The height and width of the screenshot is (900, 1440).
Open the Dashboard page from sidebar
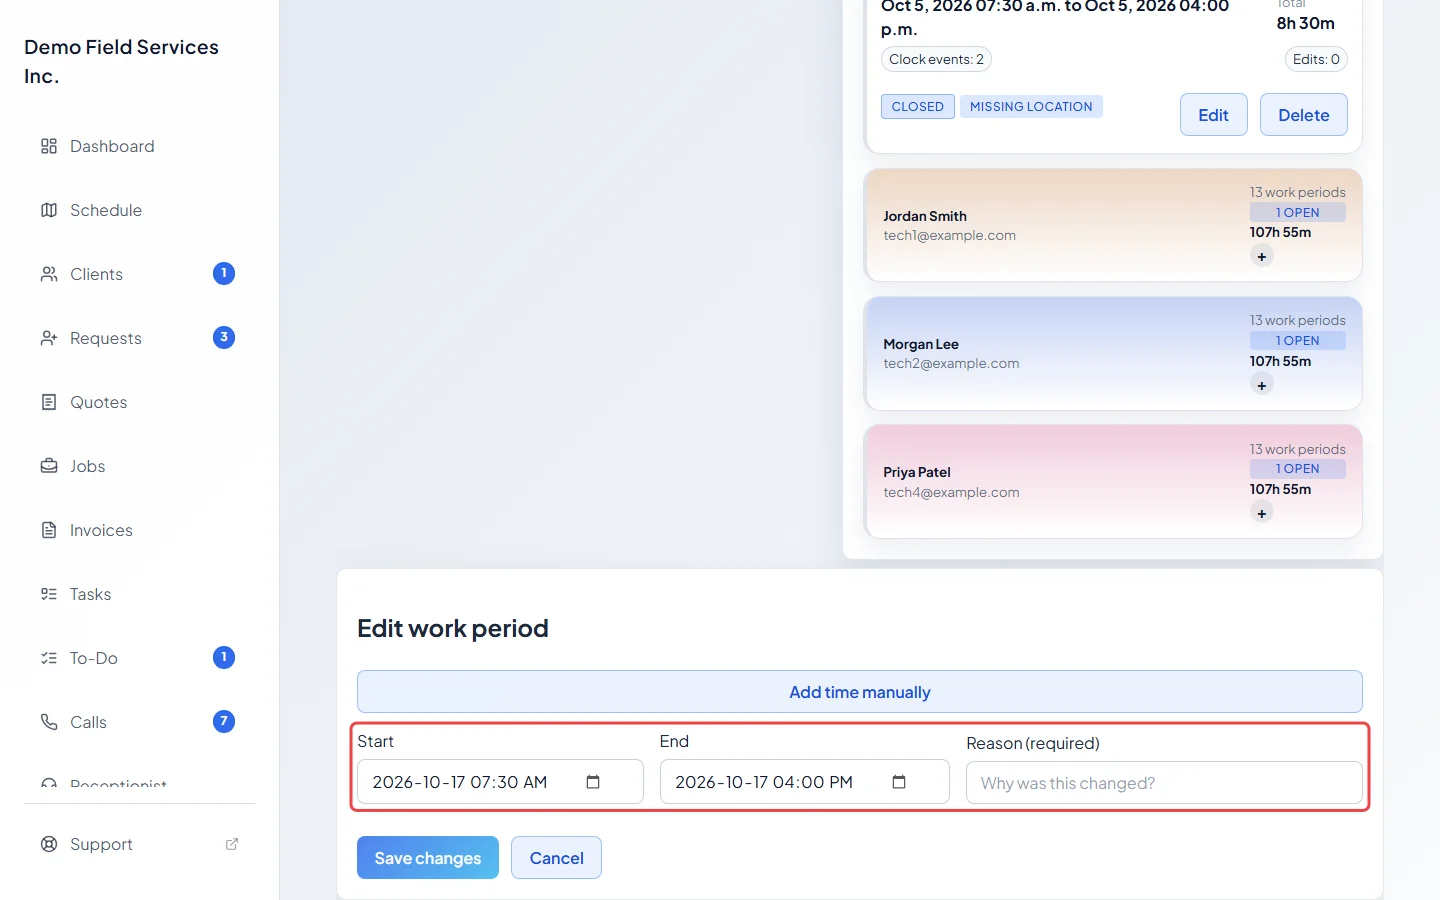coord(139,146)
